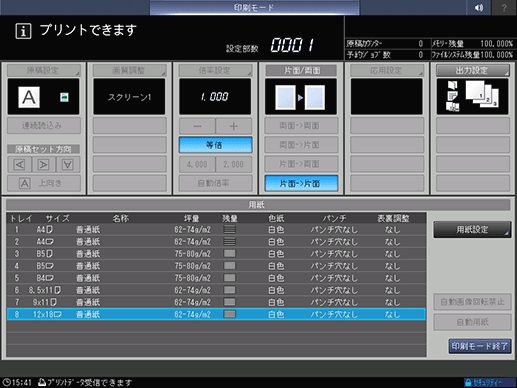
Task: Select tray 1 A4 paper row
Action: (x=216, y=229)
